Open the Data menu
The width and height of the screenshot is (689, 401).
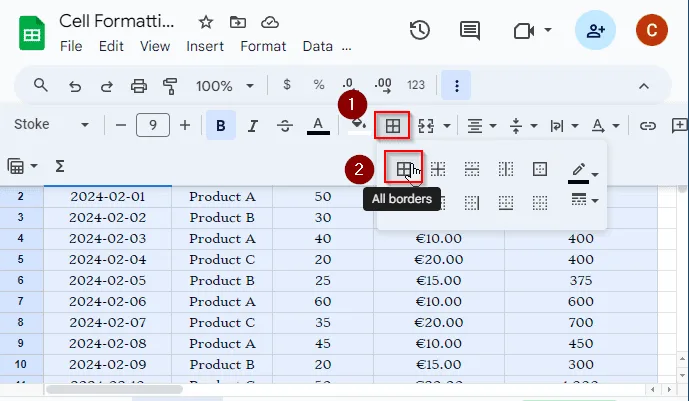click(317, 46)
